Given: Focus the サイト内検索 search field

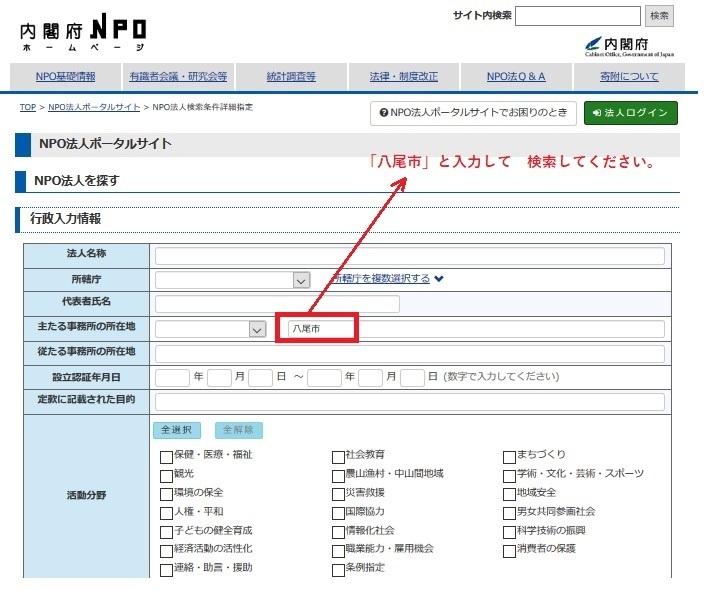Looking at the screenshot, I should [577, 16].
